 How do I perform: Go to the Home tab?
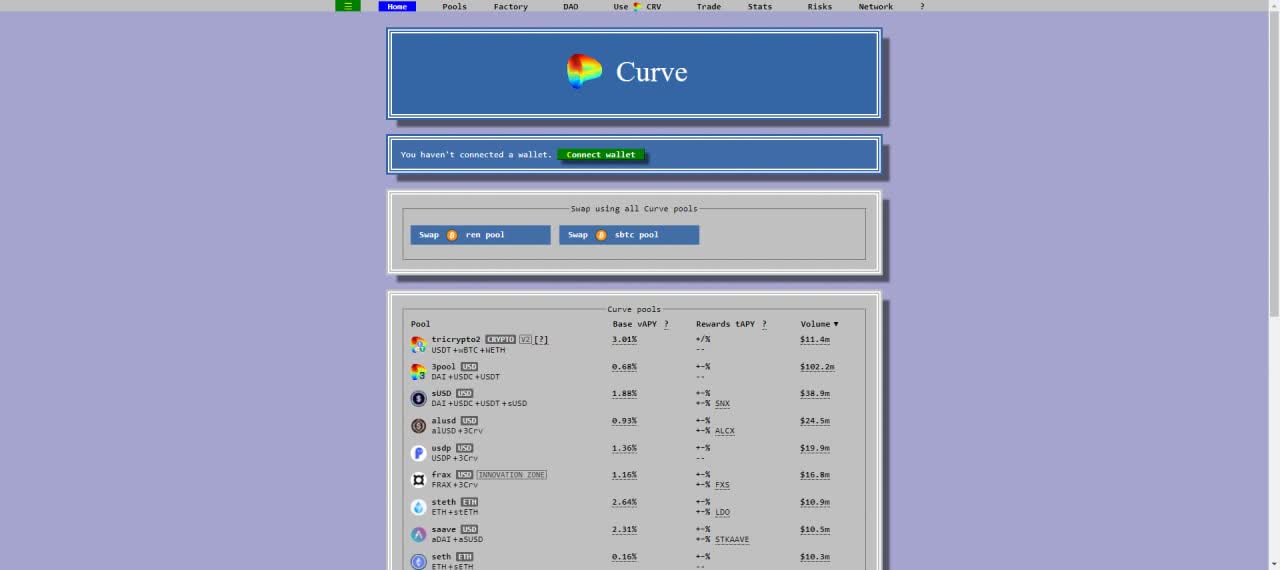coord(397,6)
